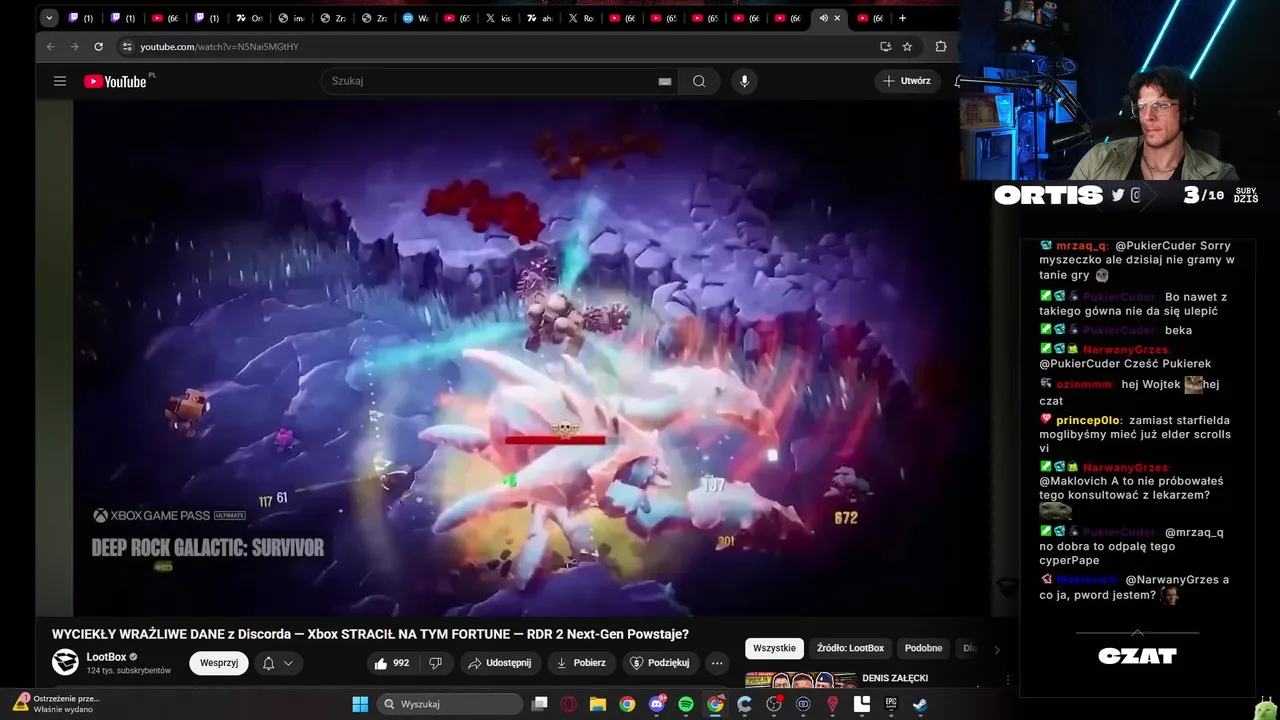
Task: Click the Podziękuj thanks button
Action: point(660,663)
